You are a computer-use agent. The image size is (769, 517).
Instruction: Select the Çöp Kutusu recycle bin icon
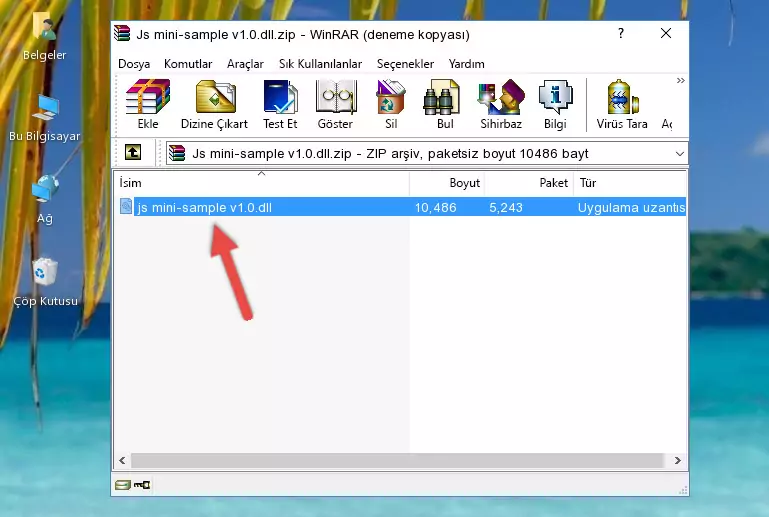45,283
